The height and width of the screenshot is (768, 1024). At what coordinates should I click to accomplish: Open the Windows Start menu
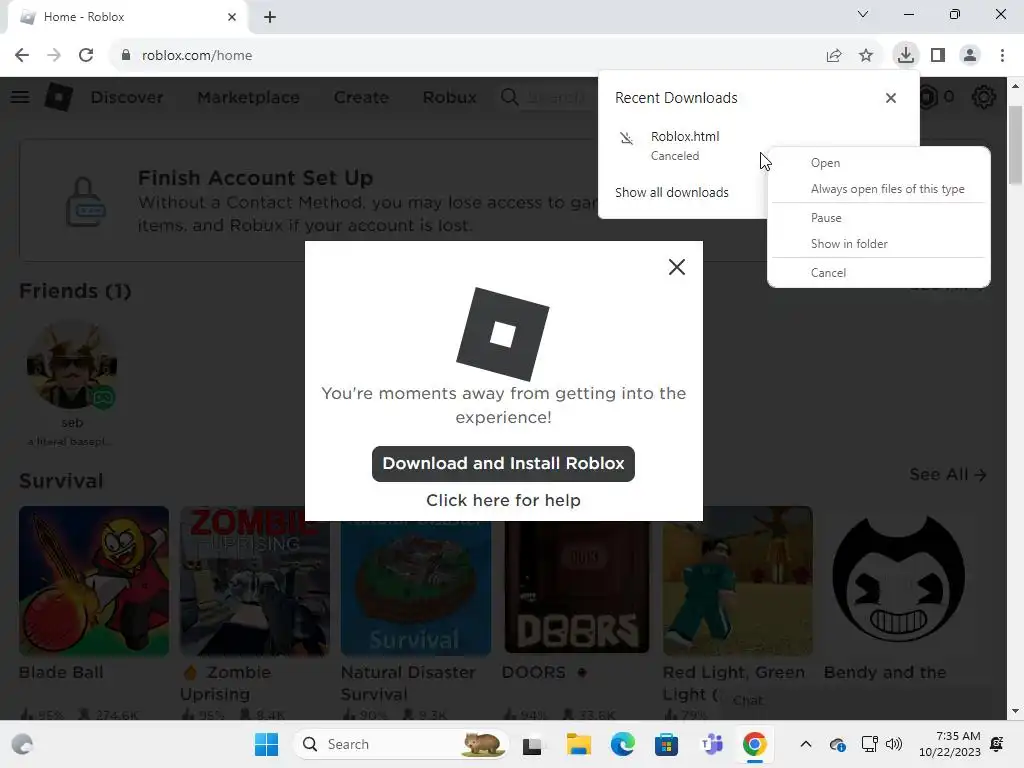click(x=266, y=744)
